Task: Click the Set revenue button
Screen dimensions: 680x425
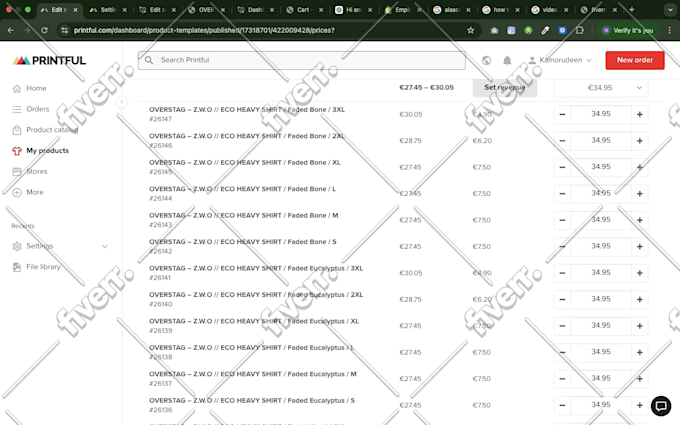Action: tap(505, 88)
